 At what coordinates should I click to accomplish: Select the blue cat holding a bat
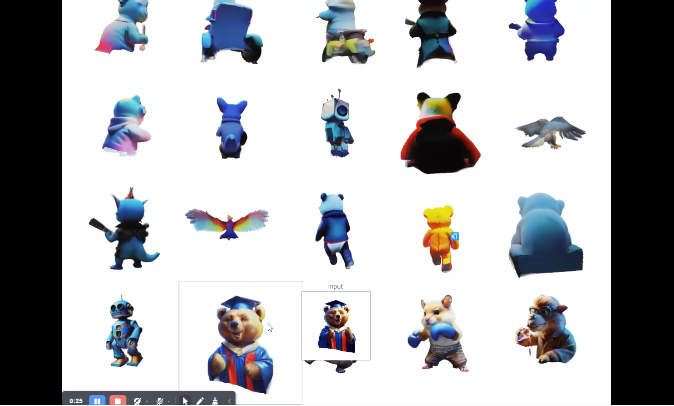point(125,230)
